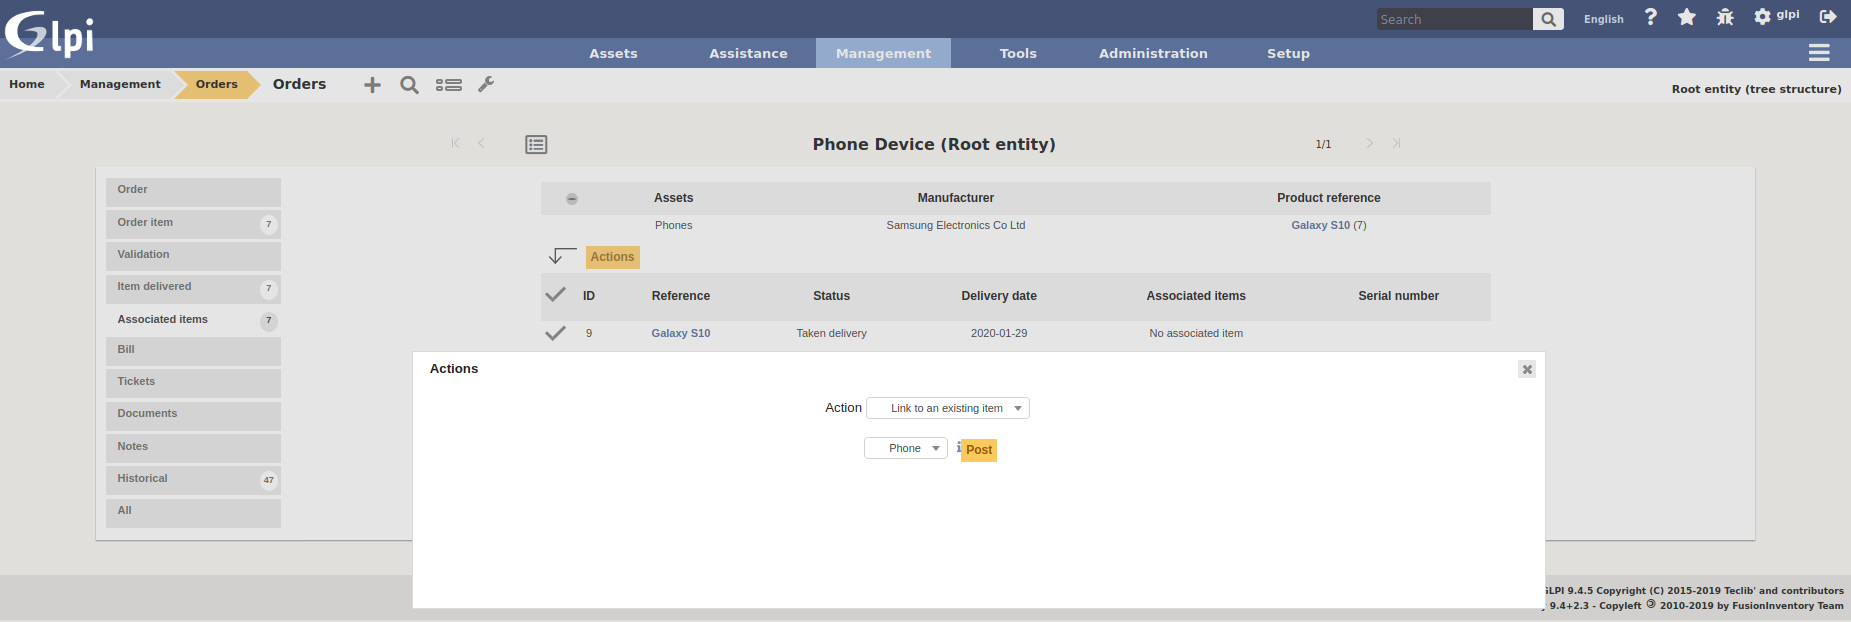Open the English language selector
The width and height of the screenshot is (1851, 622).
tap(1603, 19)
